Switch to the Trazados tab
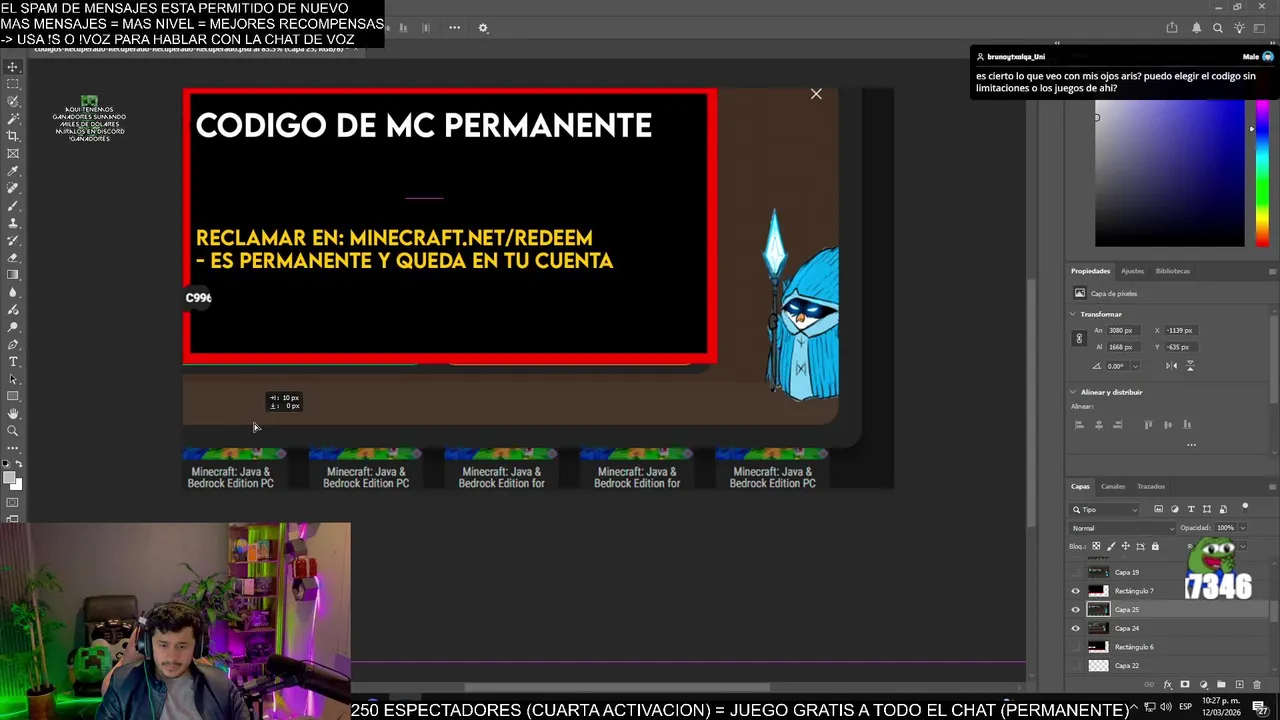This screenshot has width=1280, height=720. [1151, 487]
